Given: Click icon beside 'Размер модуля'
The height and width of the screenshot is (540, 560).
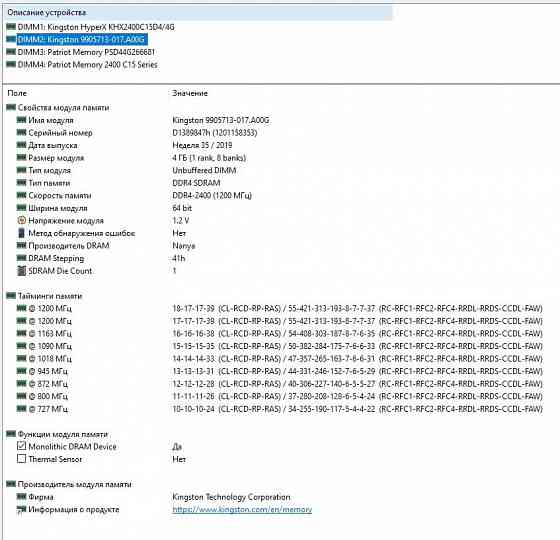Looking at the screenshot, I should coord(21,158).
